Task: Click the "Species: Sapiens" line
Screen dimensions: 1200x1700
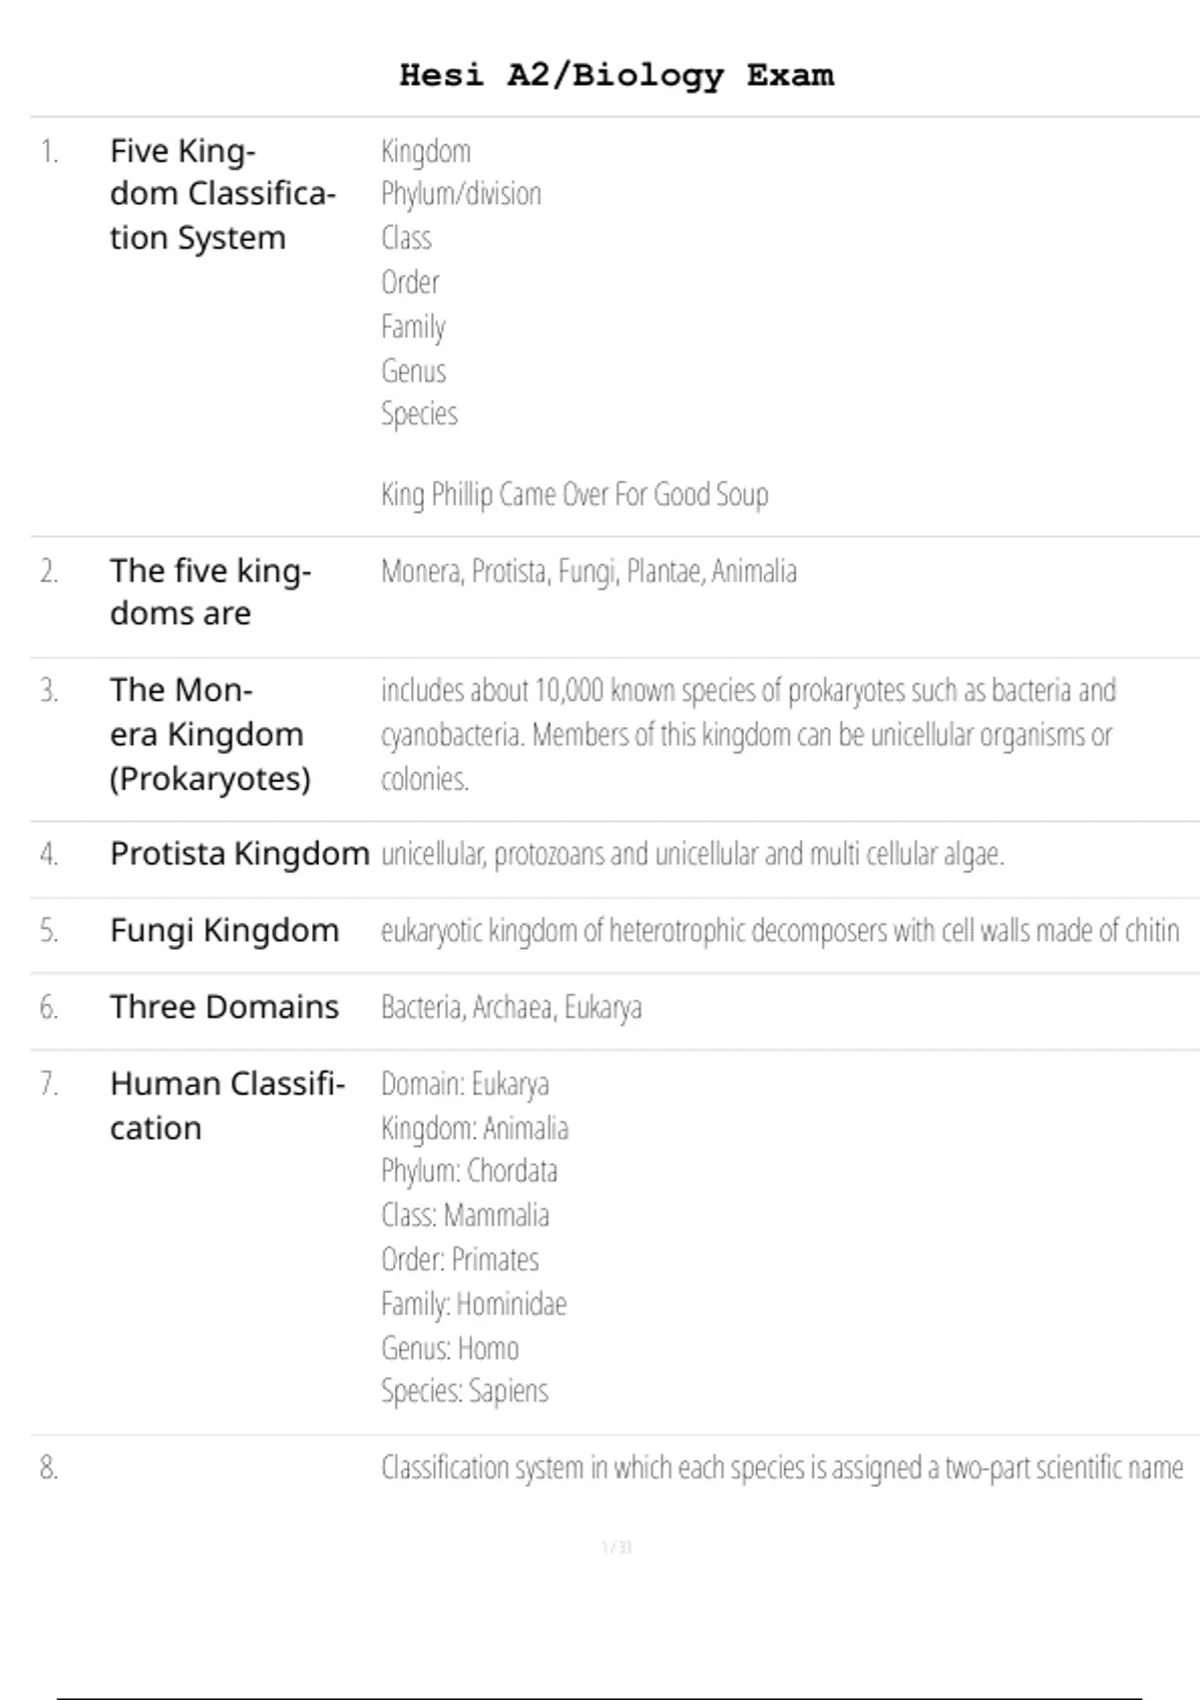Action: point(464,1392)
